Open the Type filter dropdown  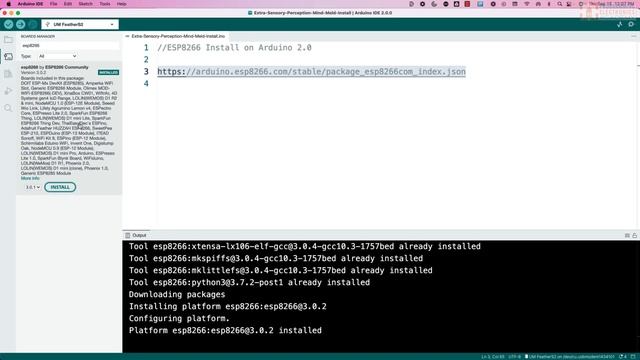(58, 56)
